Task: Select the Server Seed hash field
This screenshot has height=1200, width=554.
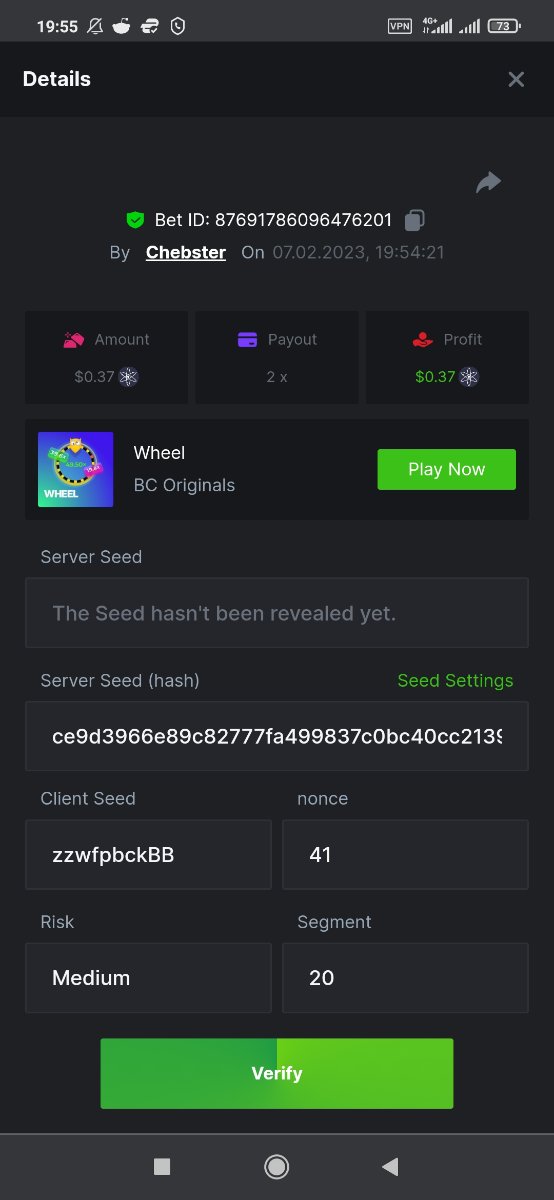Action: coord(277,736)
